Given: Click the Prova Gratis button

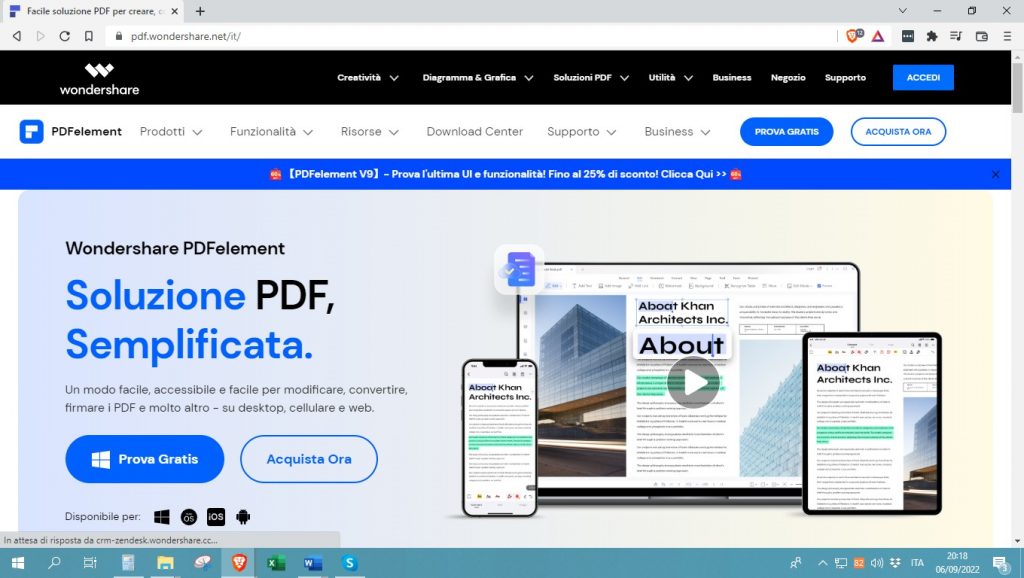Looking at the screenshot, I should point(144,459).
